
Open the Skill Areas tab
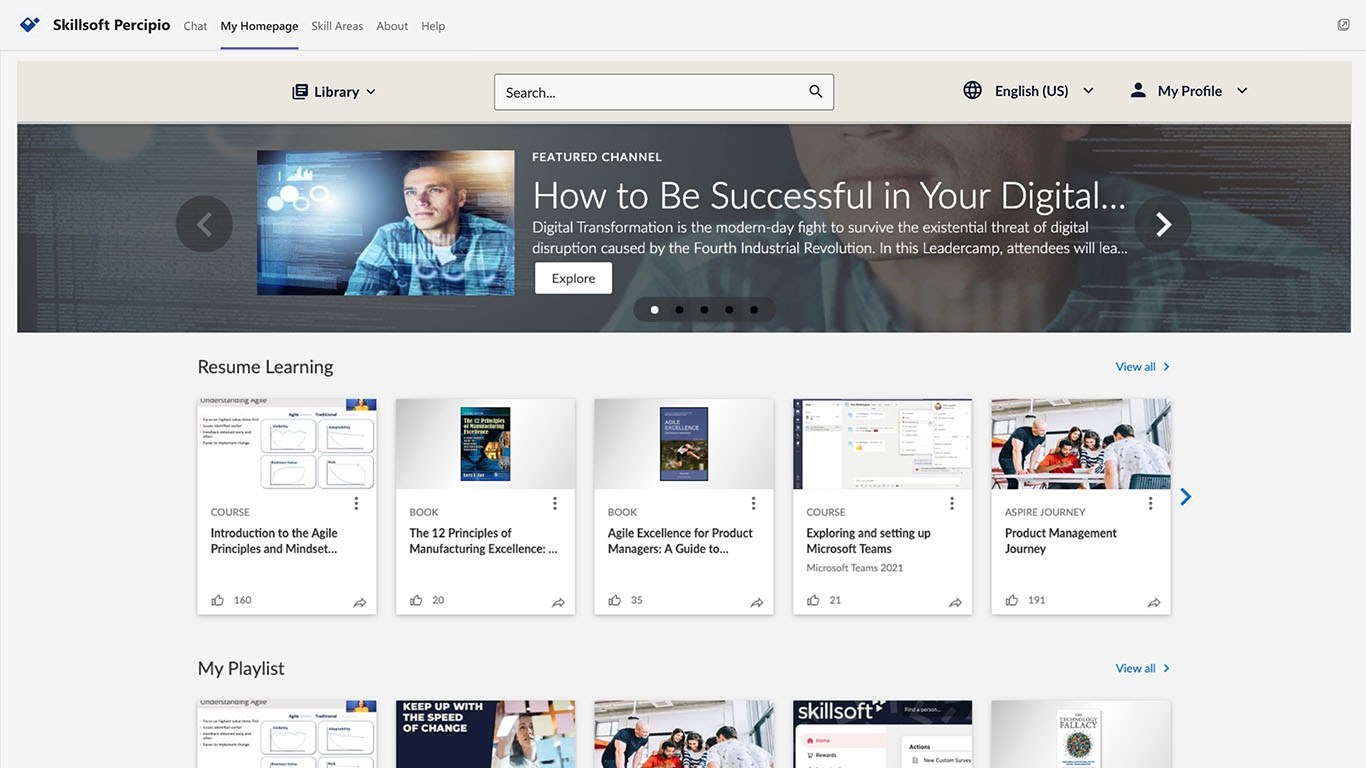[337, 26]
